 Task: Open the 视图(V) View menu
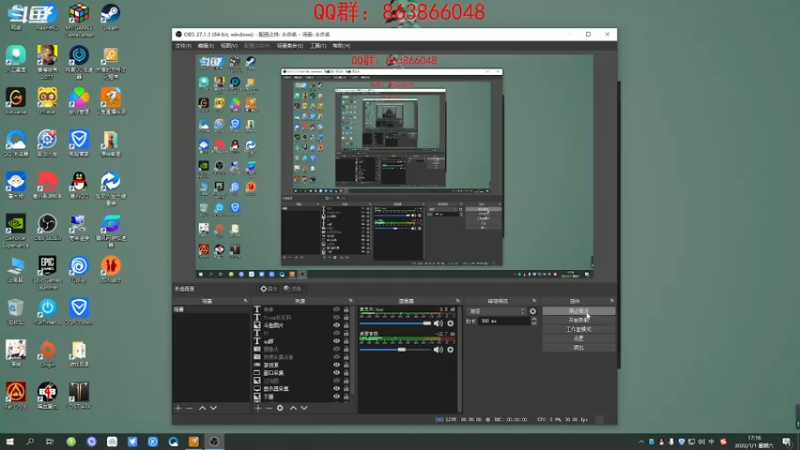point(229,46)
